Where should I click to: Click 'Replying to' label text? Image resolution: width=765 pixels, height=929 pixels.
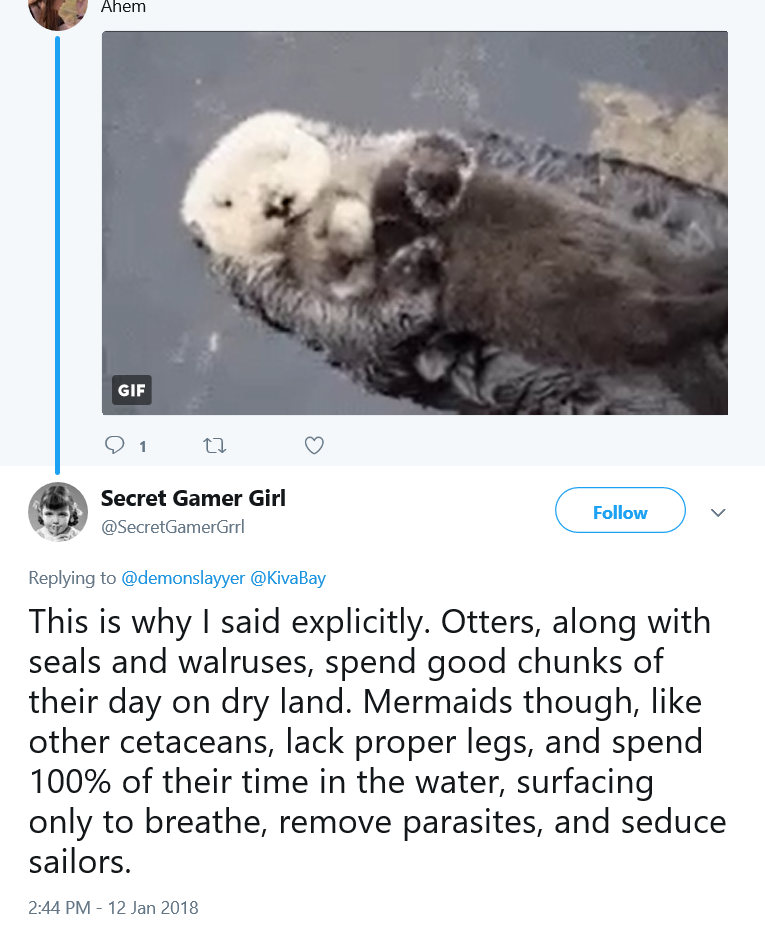click(x=72, y=578)
